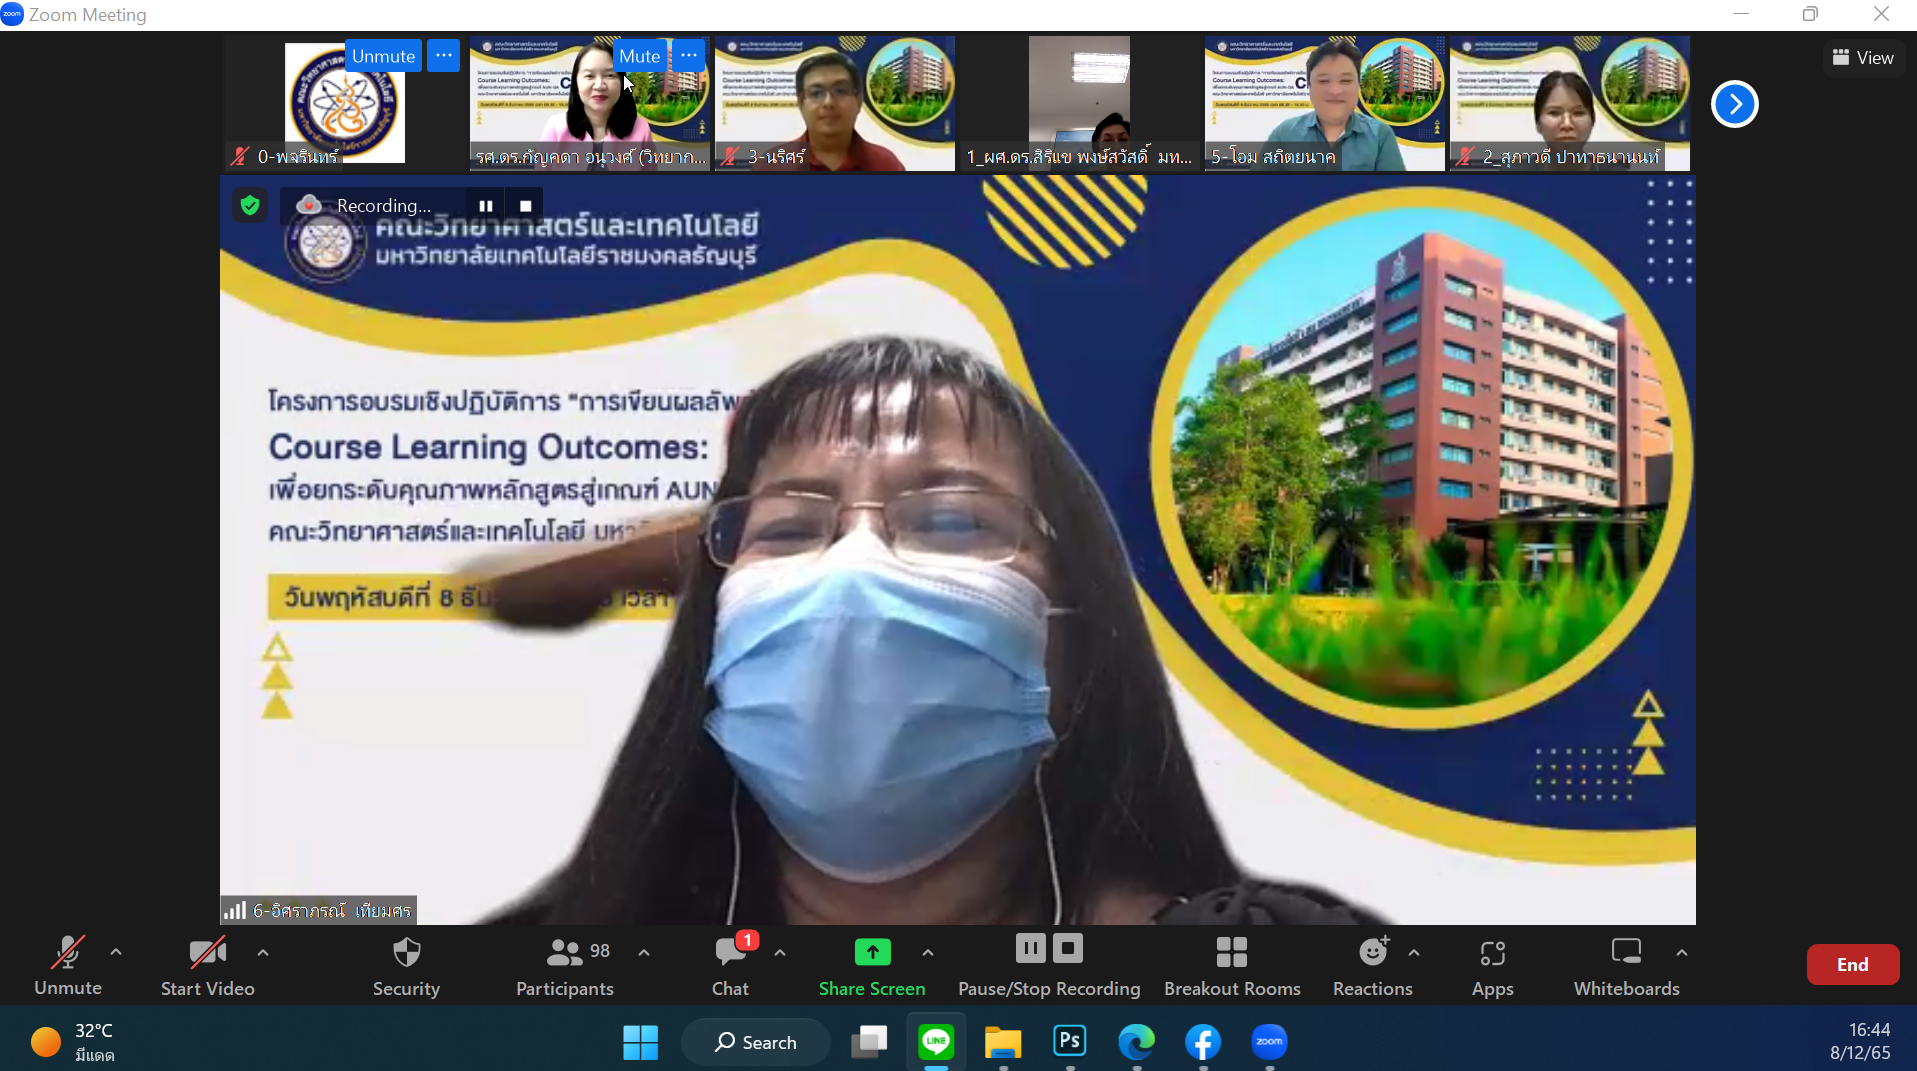Pause the recording from the bottom toolbar
Viewport: 1917px width, 1071px height.
(1030, 948)
